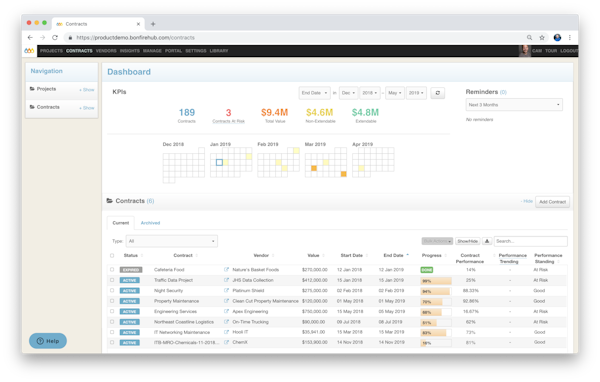Viewport: 600px width, 382px height.
Task: Click the browser forward arrow
Action: pos(42,38)
